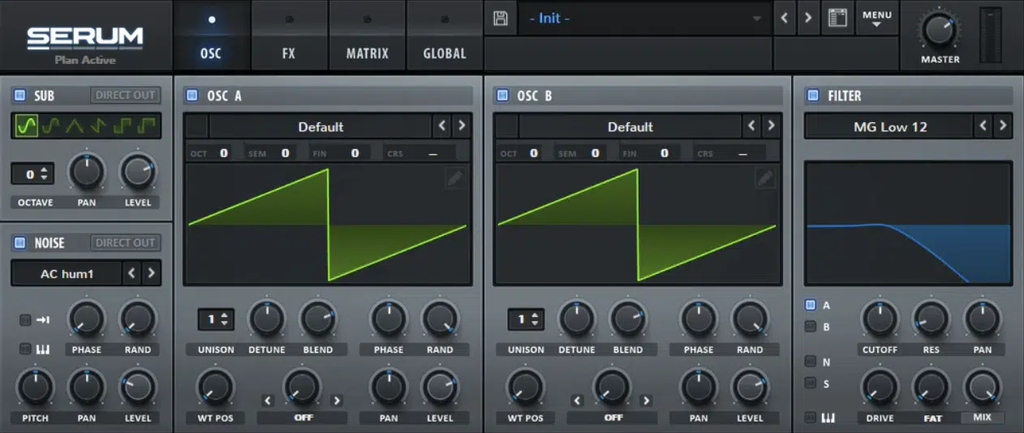Open OSC A warp mode OFF menu
This screenshot has width=1024, height=433.
302,417
